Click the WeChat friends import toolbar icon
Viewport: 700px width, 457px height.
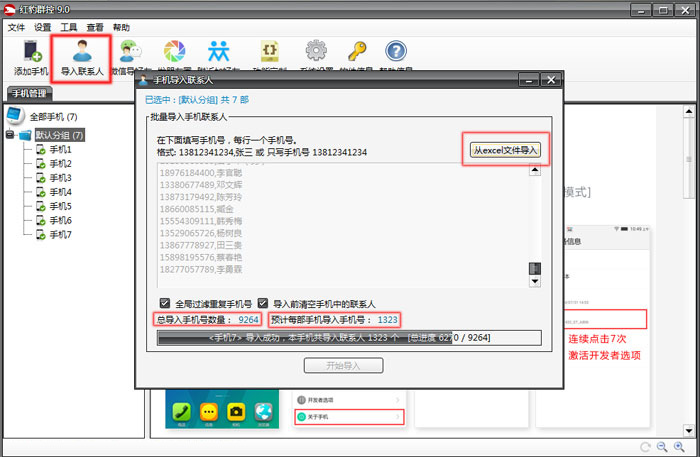pos(130,51)
